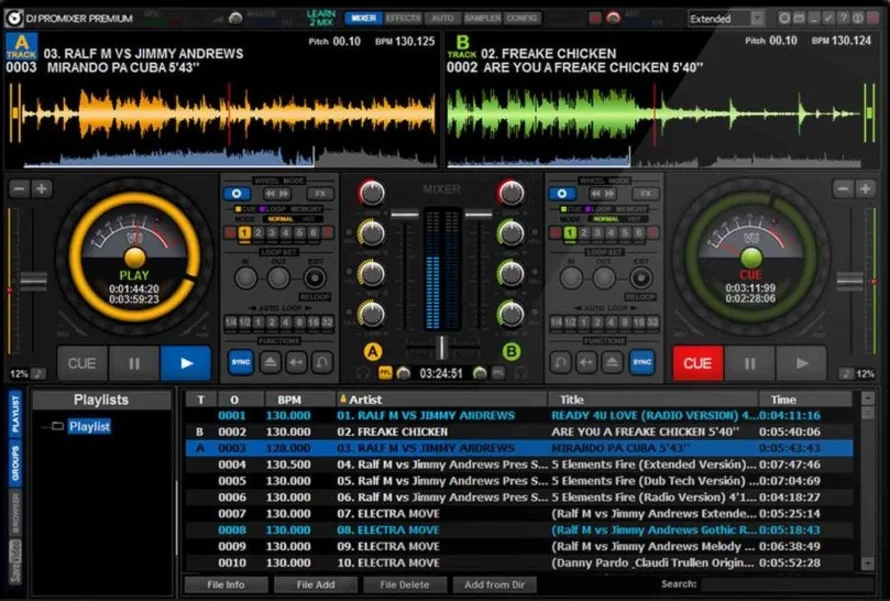Screen dimensions: 890x601
Task: Enable PFL headphone cue for channel B
Action: (498, 373)
